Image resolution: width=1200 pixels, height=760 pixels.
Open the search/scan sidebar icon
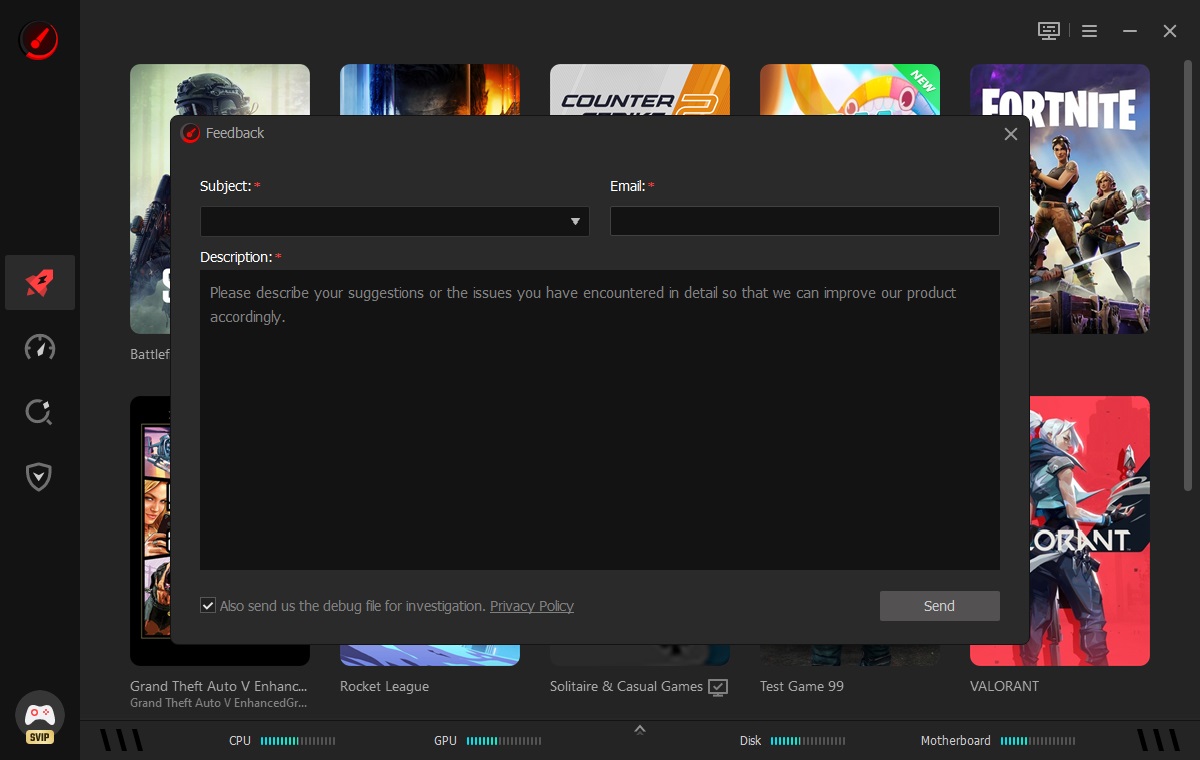click(x=39, y=412)
